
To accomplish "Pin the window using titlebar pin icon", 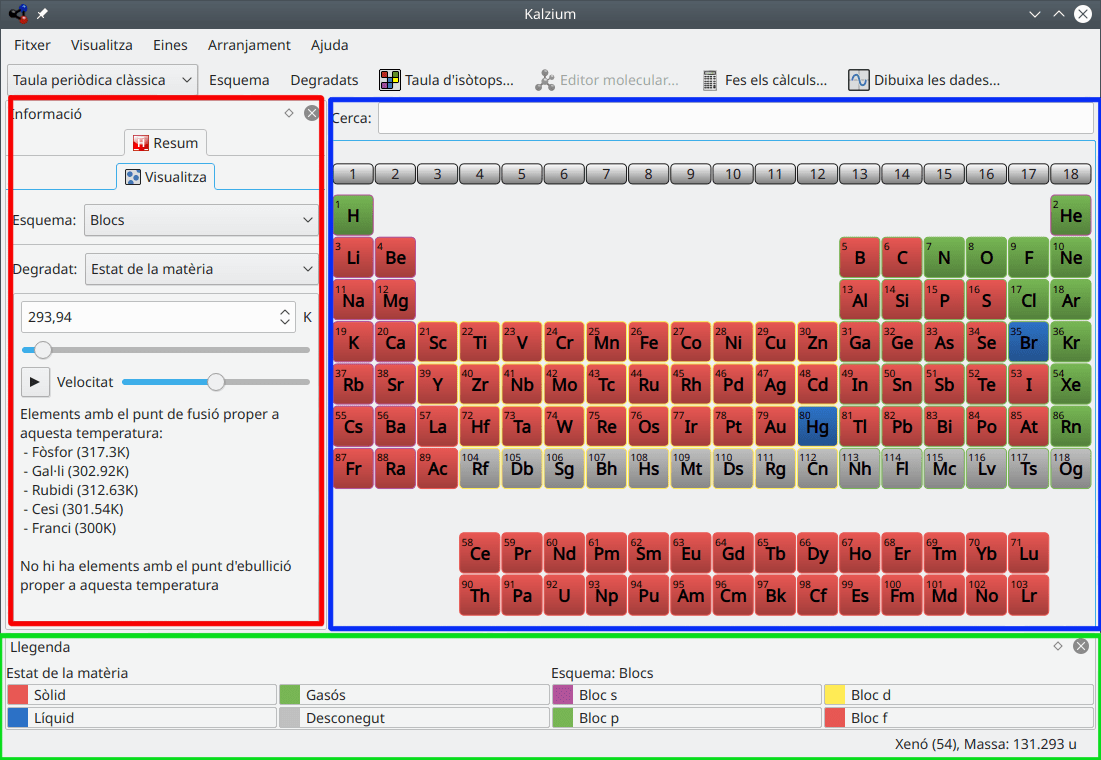I will tap(42, 14).
